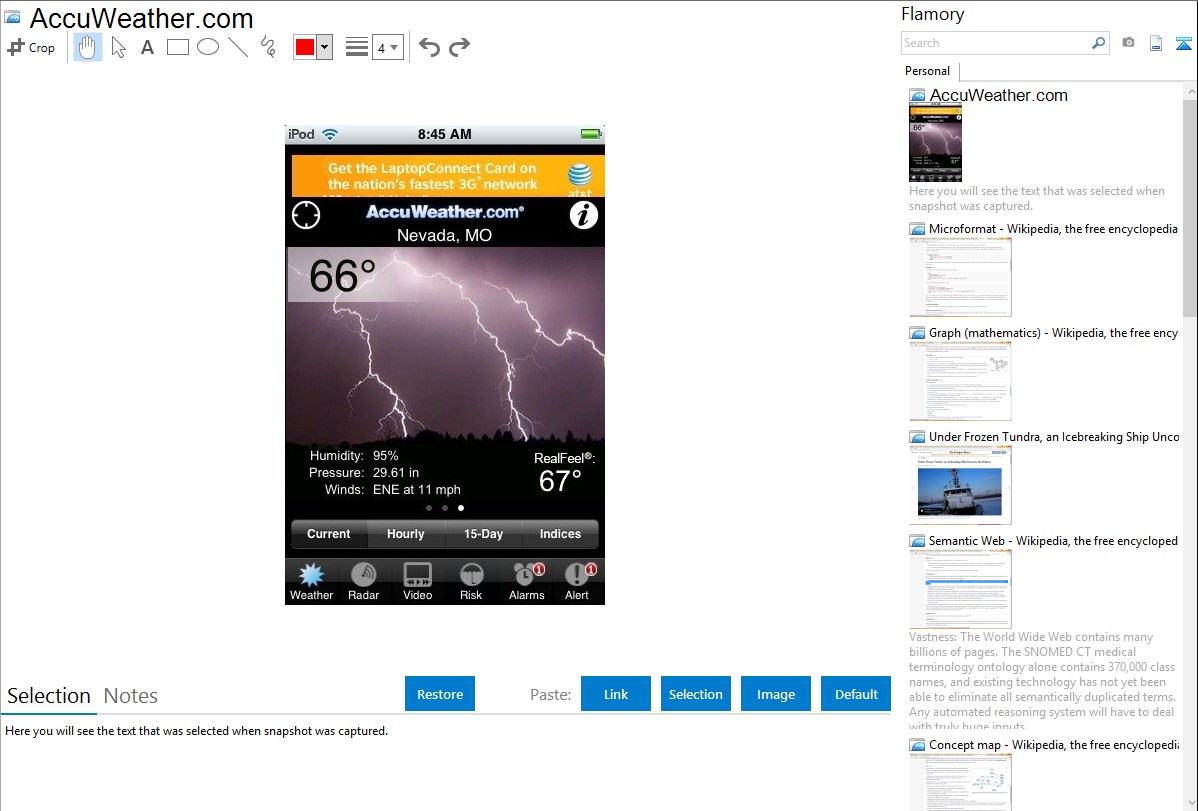Open the color dropdown arrow
Screen dimensions: 1198x811
325,47
